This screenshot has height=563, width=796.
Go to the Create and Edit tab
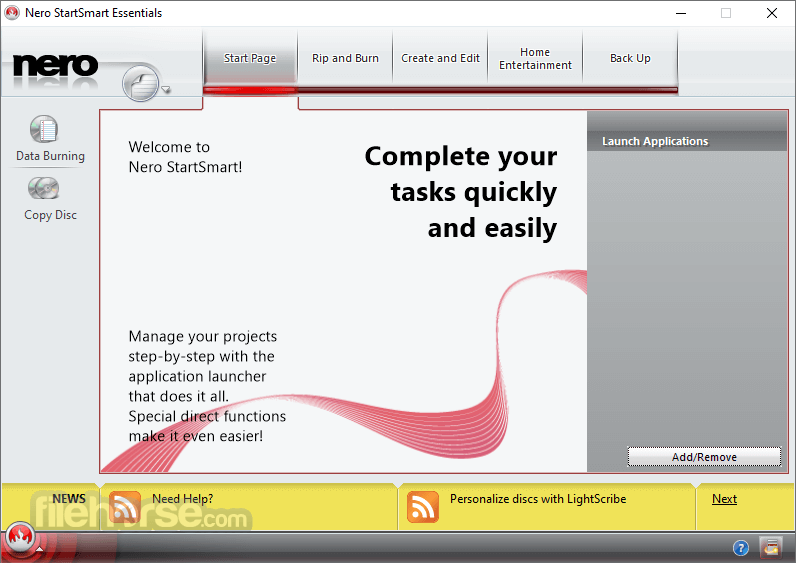pos(440,58)
